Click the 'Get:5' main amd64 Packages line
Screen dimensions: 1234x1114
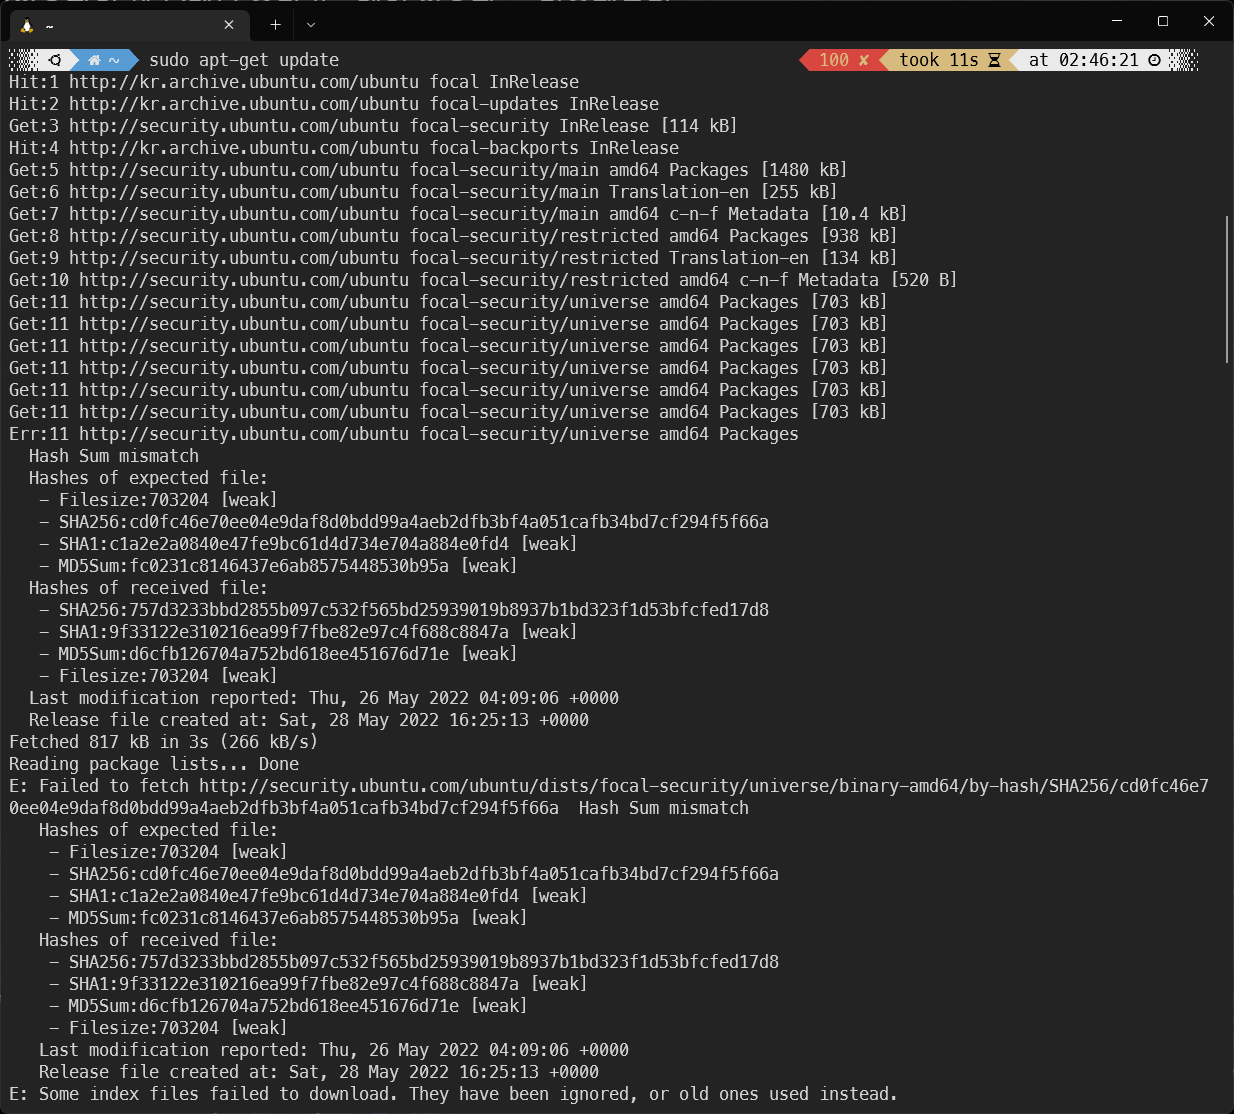(428, 170)
